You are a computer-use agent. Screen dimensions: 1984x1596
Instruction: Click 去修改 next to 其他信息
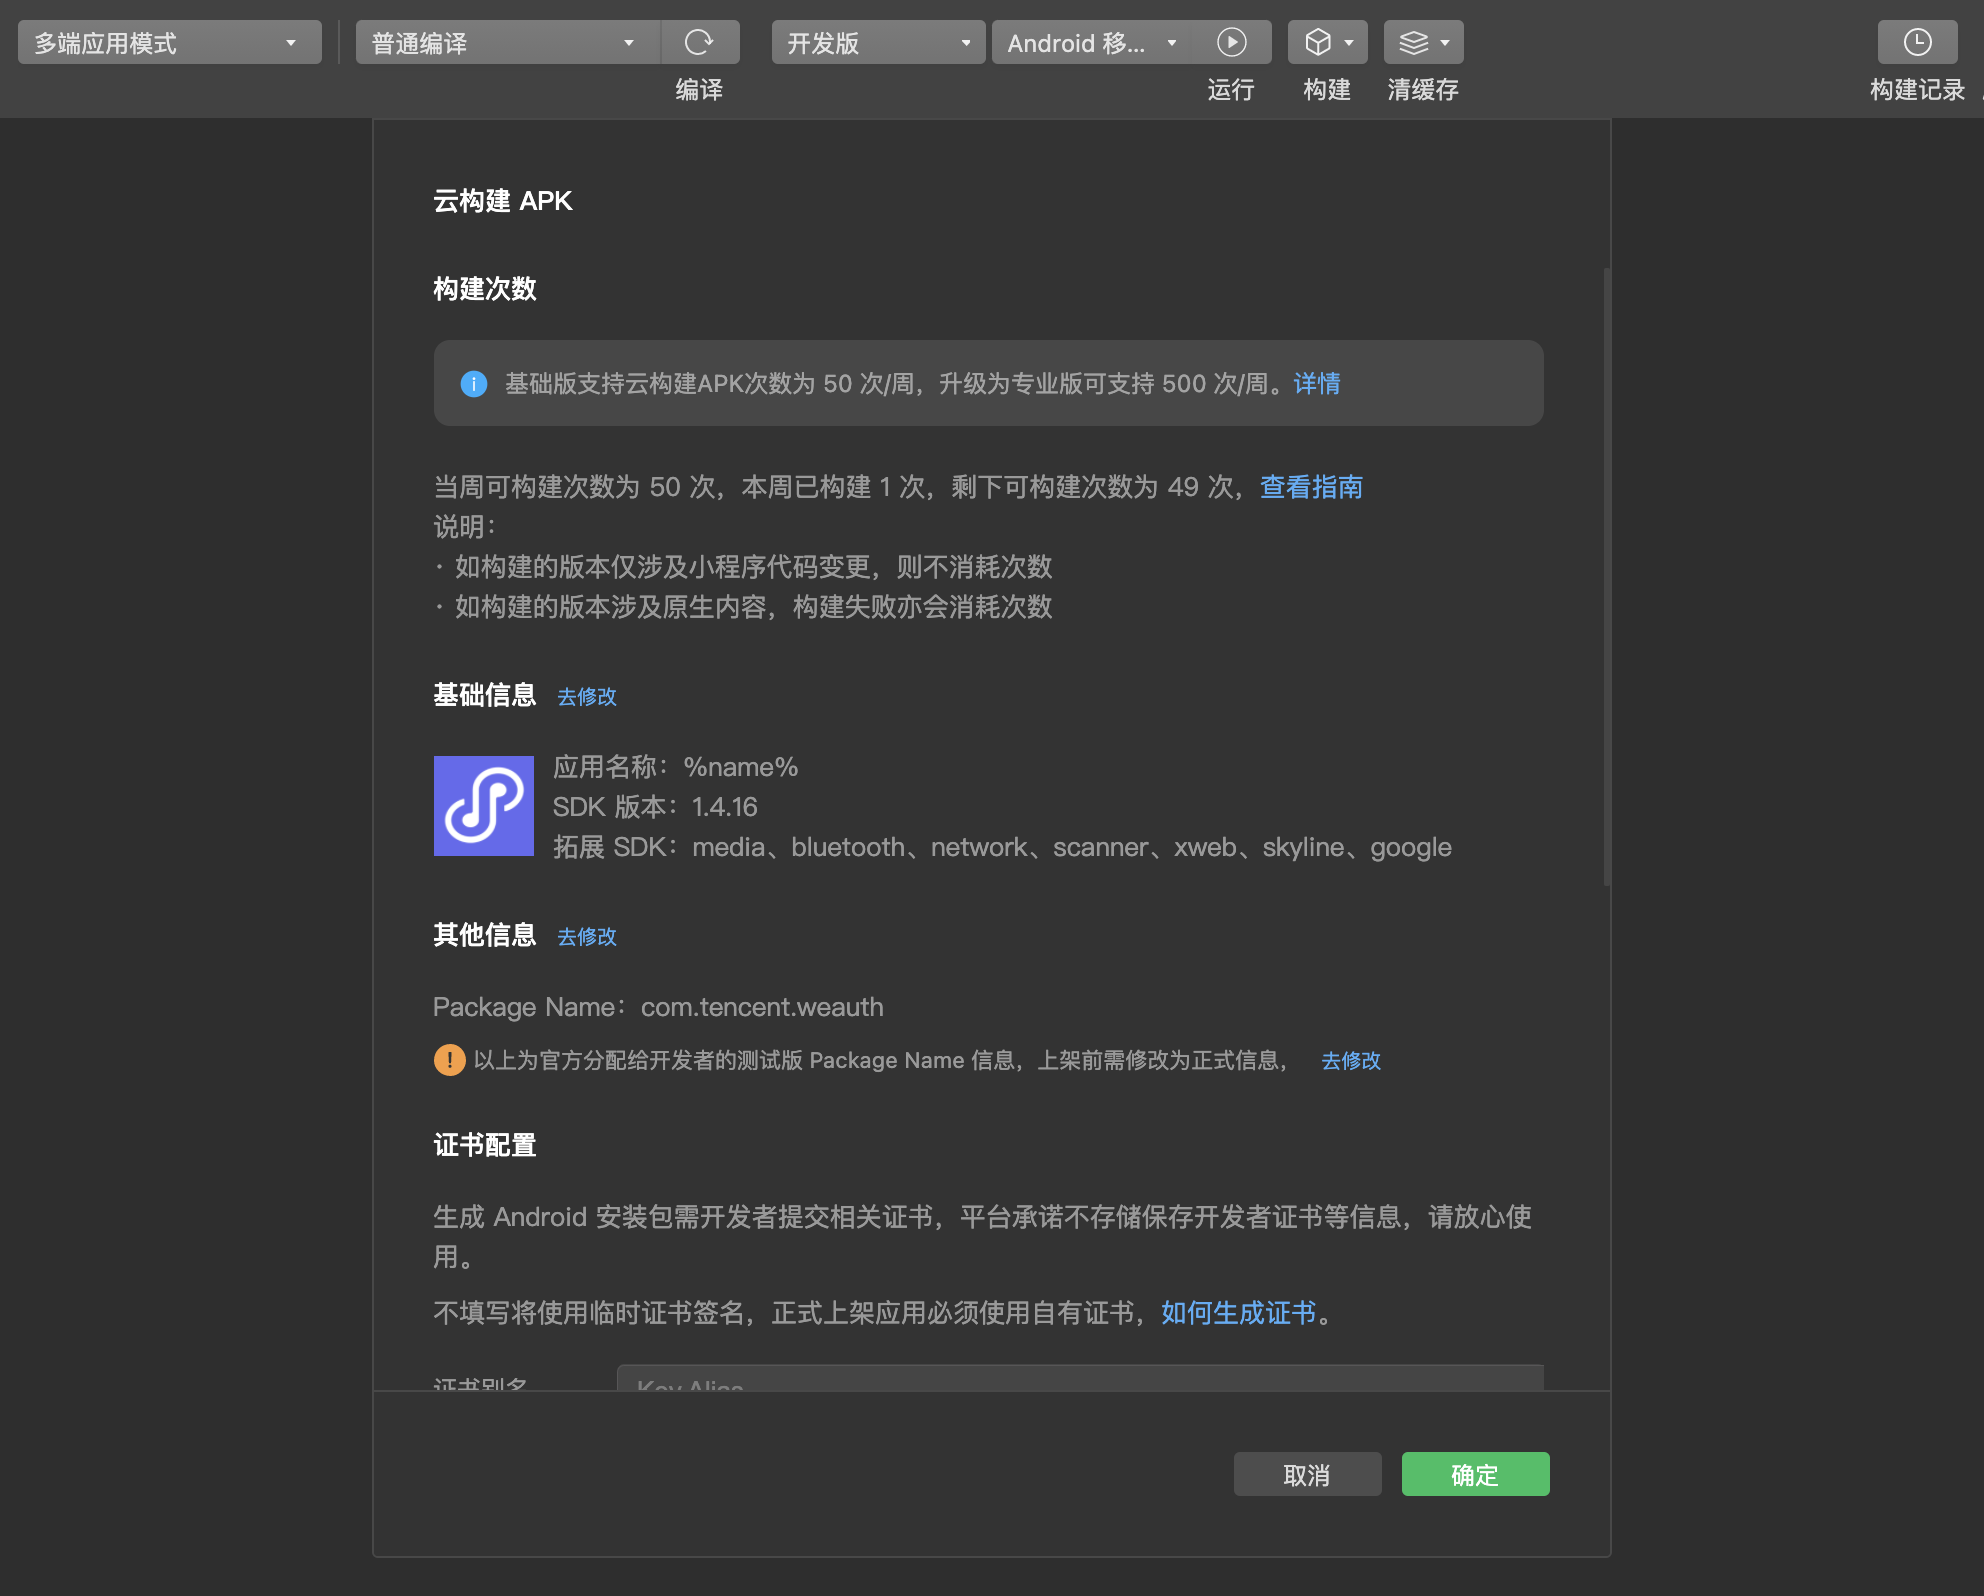pyautogui.click(x=586, y=937)
